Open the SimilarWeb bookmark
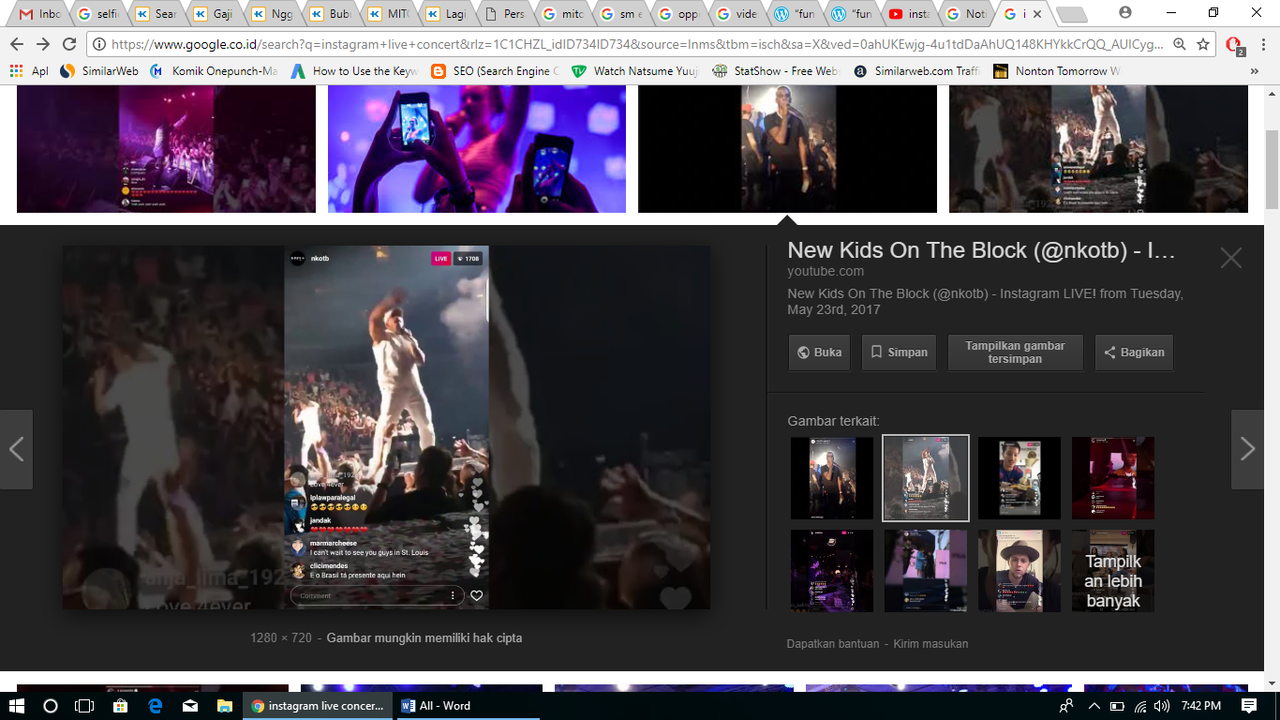The image size is (1280, 720). pos(99,71)
